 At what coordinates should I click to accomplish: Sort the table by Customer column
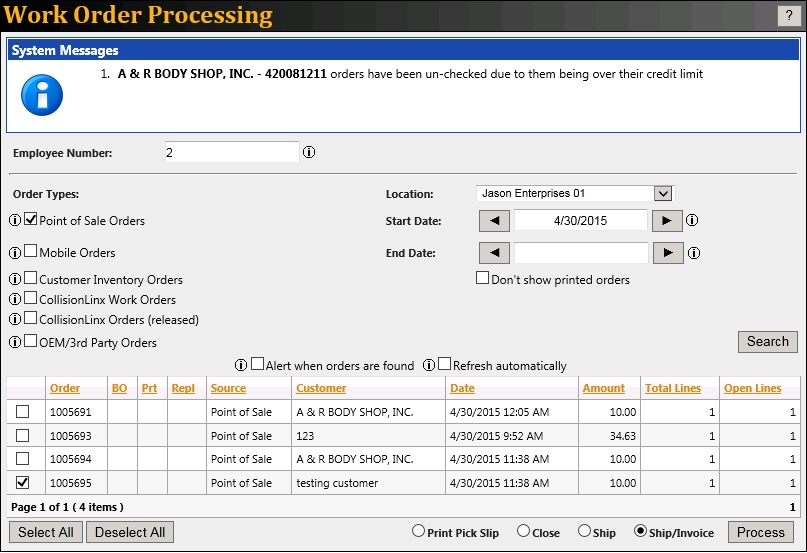321,388
